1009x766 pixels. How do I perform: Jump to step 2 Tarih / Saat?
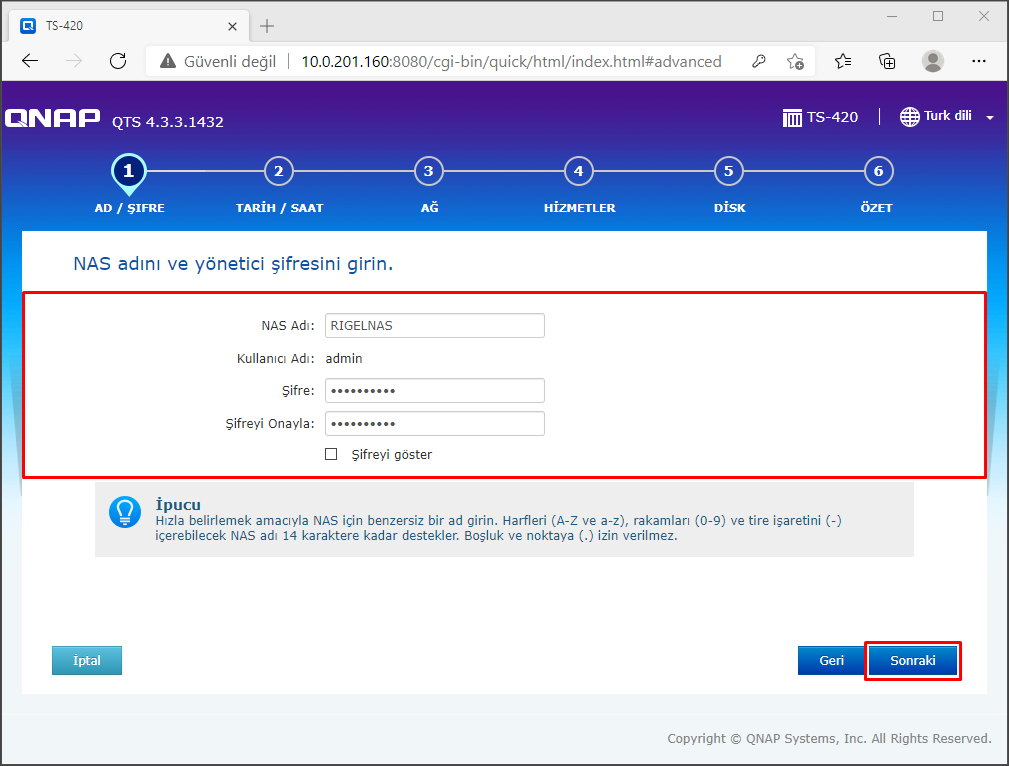[278, 171]
